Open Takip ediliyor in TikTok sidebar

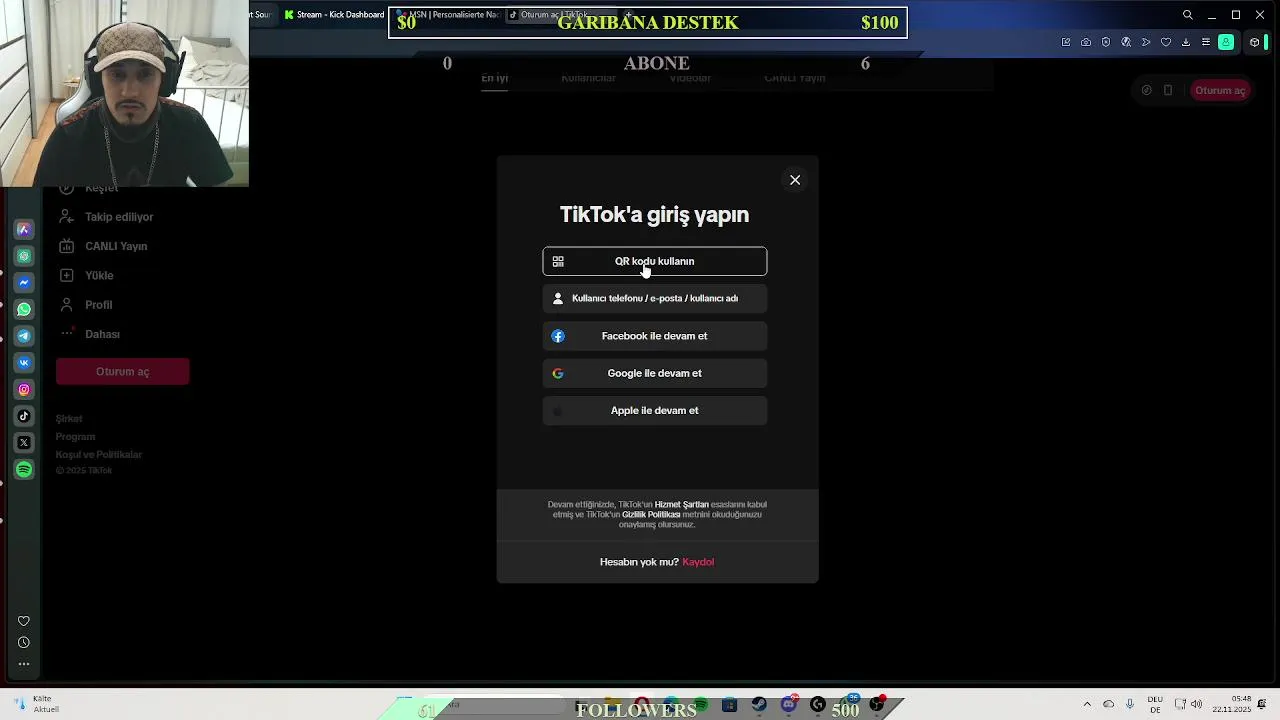[106, 217]
